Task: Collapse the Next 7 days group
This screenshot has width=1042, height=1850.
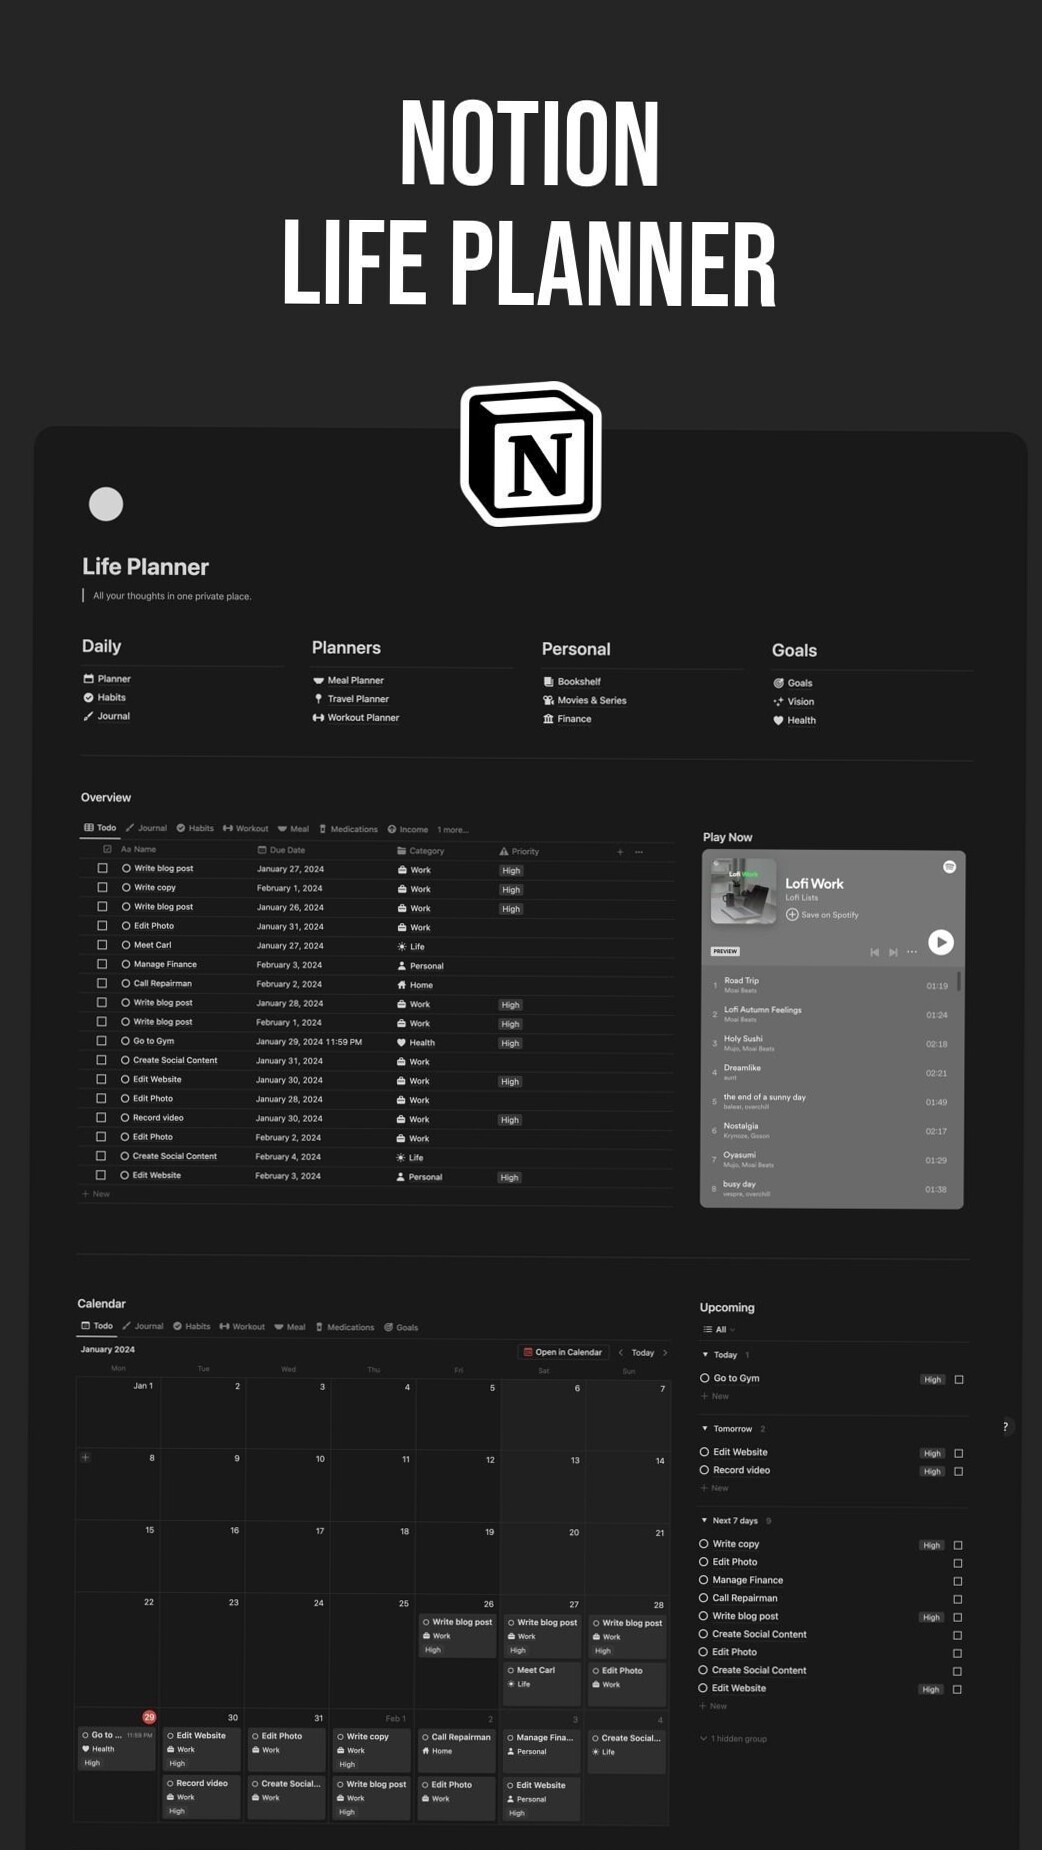Action: pyautogui.click(x=705, y=1520)
